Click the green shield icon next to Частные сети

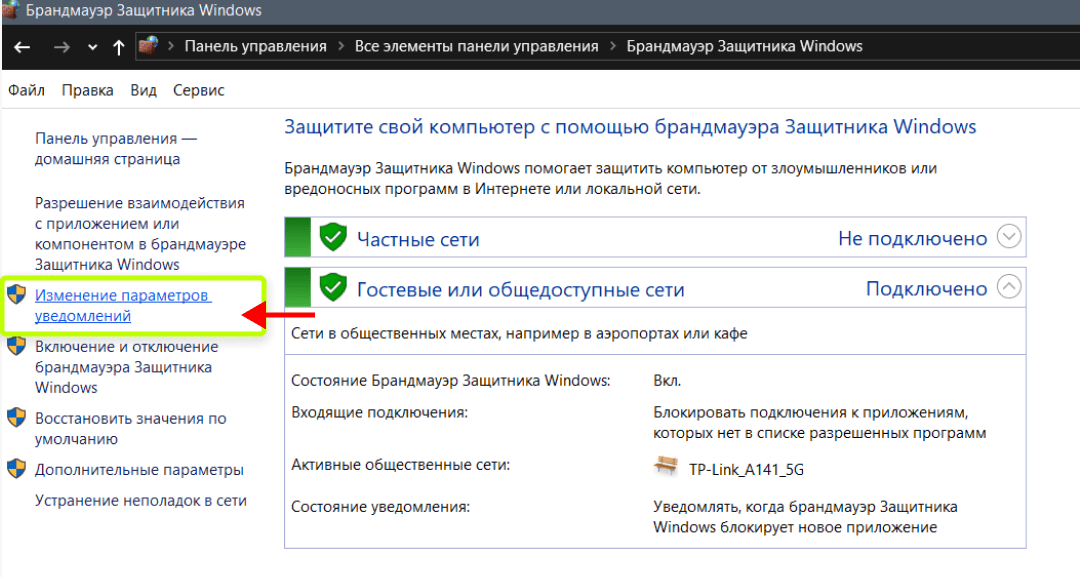coord(333,238)
